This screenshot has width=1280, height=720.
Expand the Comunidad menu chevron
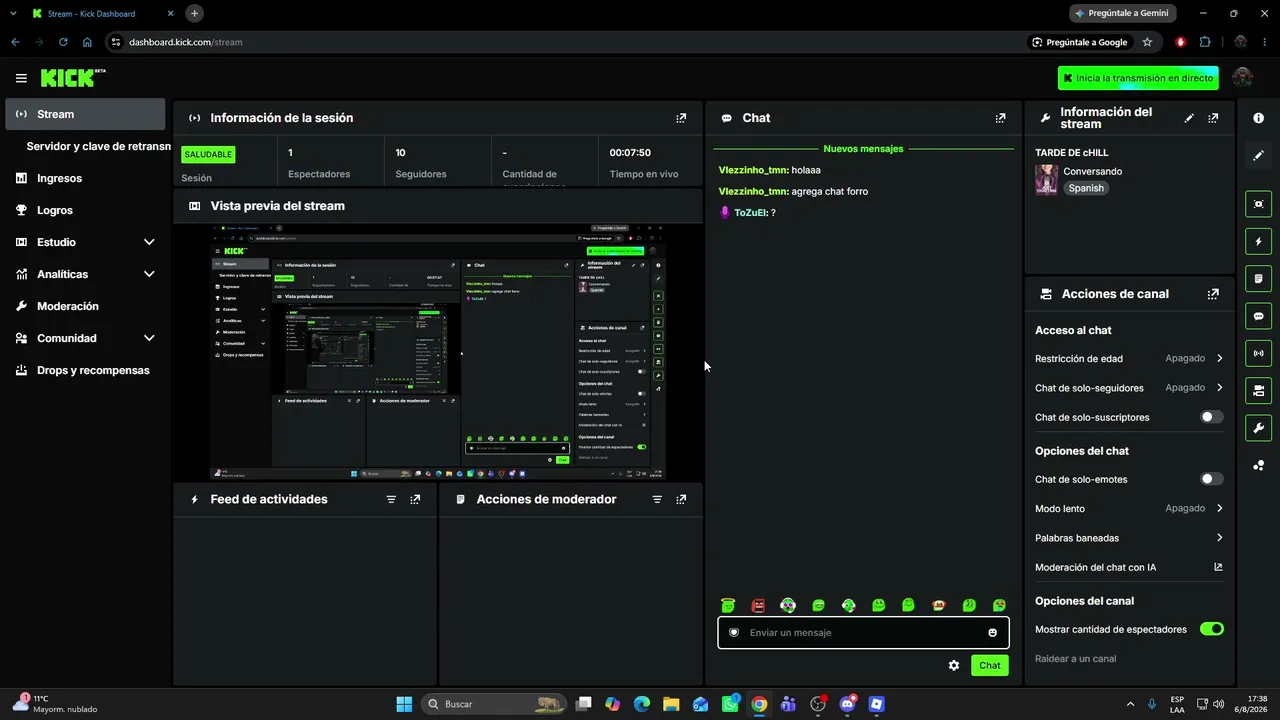(149, 338)
